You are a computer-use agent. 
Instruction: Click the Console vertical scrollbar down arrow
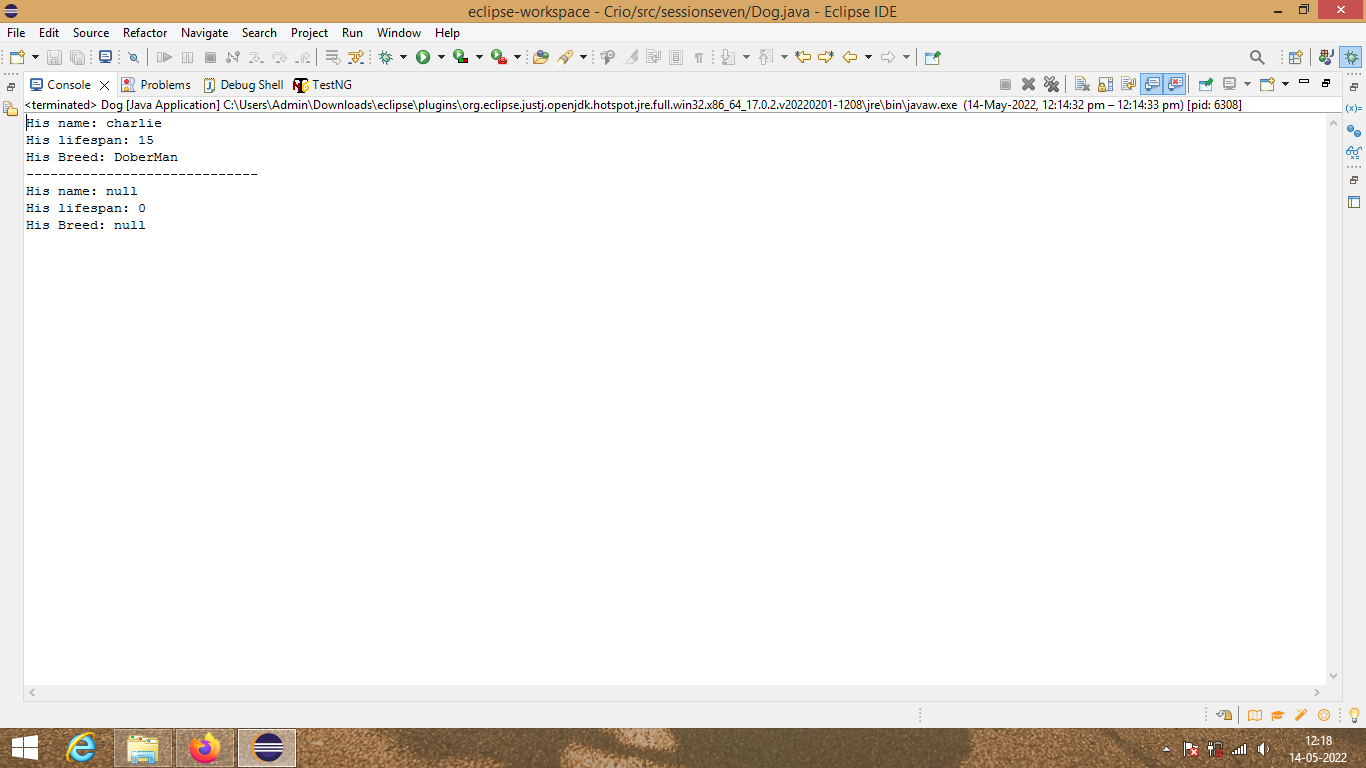[1333, 676]
